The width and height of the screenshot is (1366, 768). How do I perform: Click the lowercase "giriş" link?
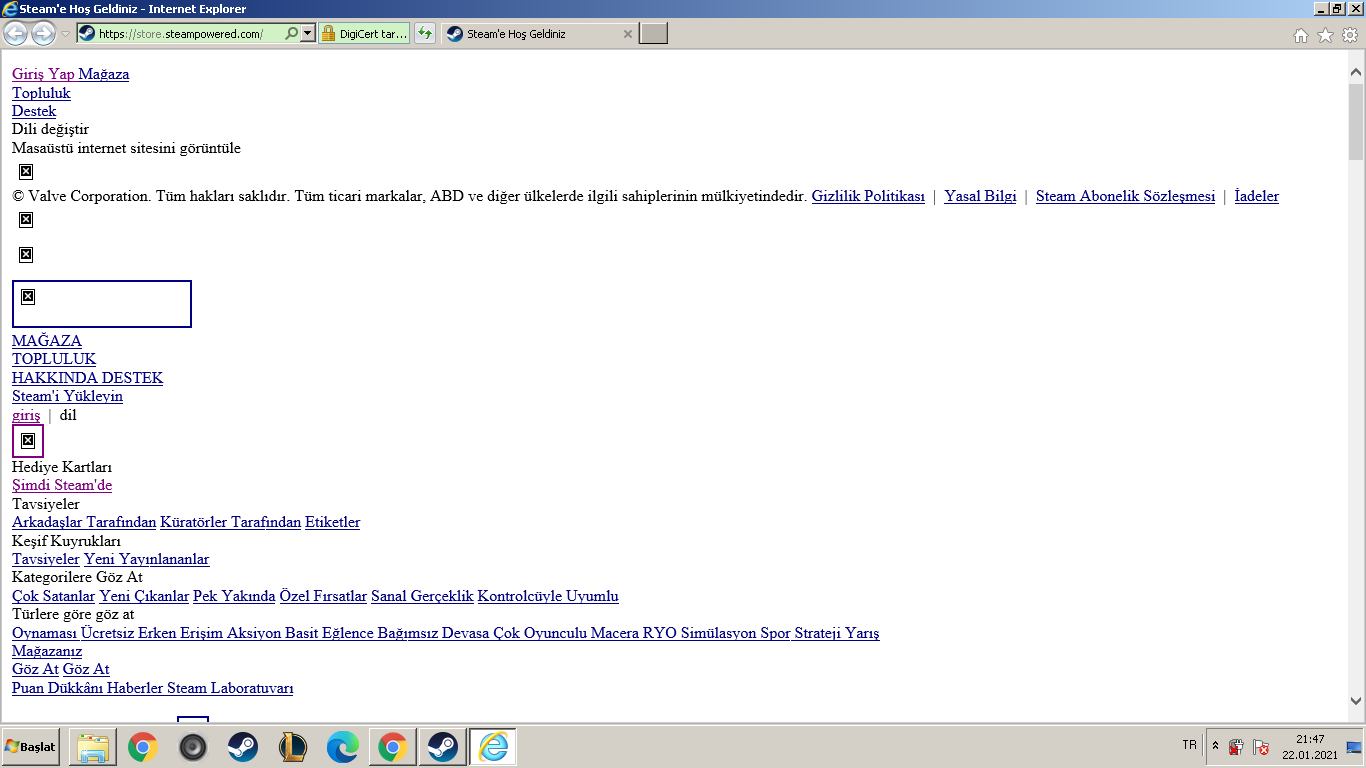[x=26, y=415]
